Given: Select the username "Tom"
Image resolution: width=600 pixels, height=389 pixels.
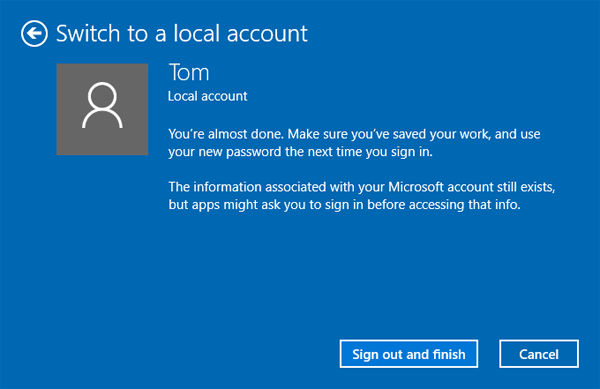Looking at the screenshot, I should point(189,72).
